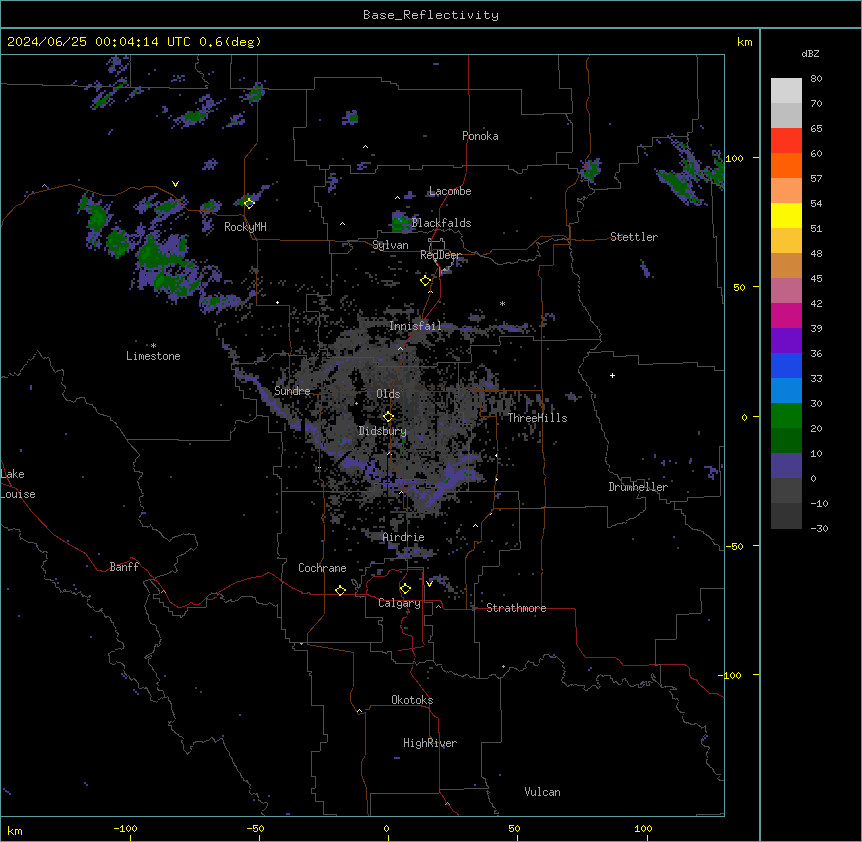The image size is (862, 842).
Task: Click the Okotoks city label
Action: [x=412, y=700]
